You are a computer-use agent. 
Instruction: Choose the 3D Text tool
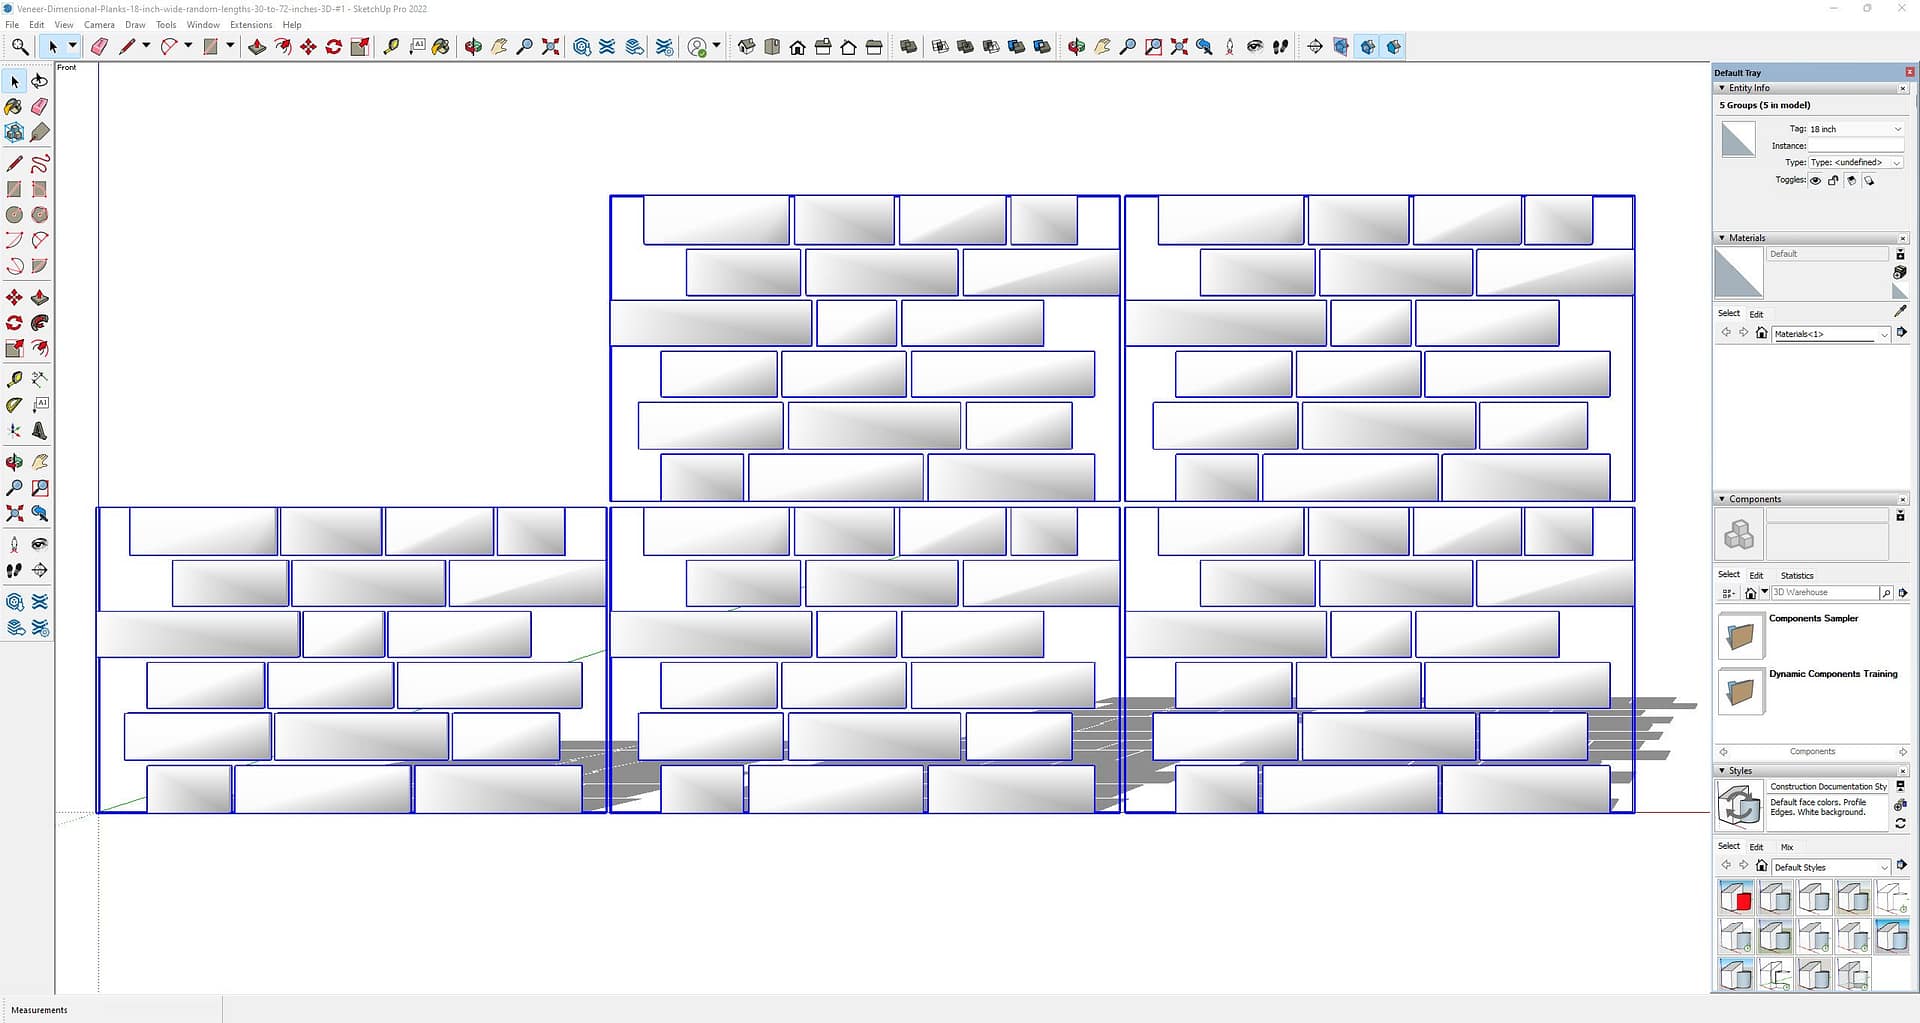pos(40,431)
